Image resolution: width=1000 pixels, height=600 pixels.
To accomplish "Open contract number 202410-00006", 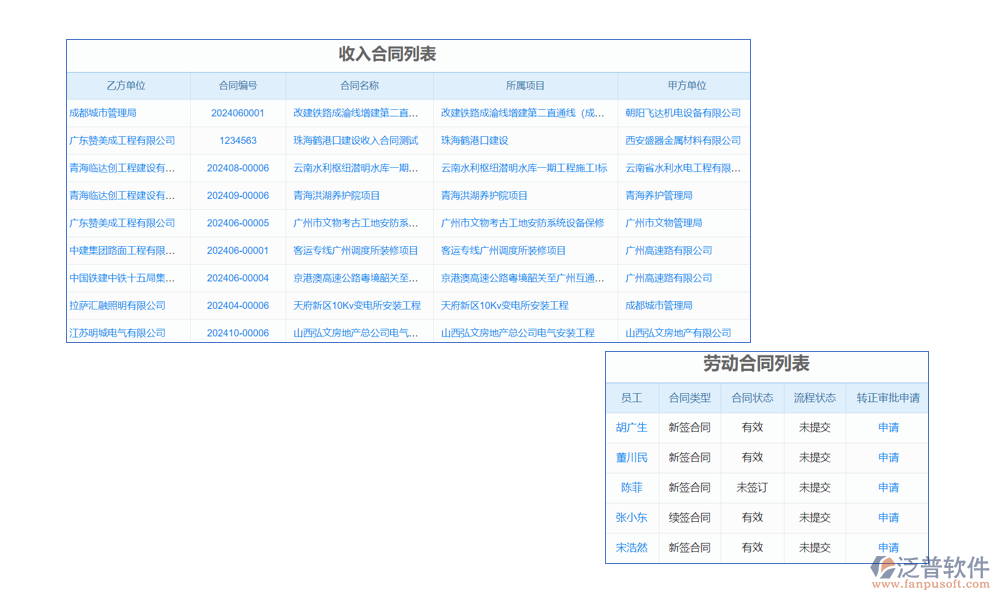I will [238, 333].
